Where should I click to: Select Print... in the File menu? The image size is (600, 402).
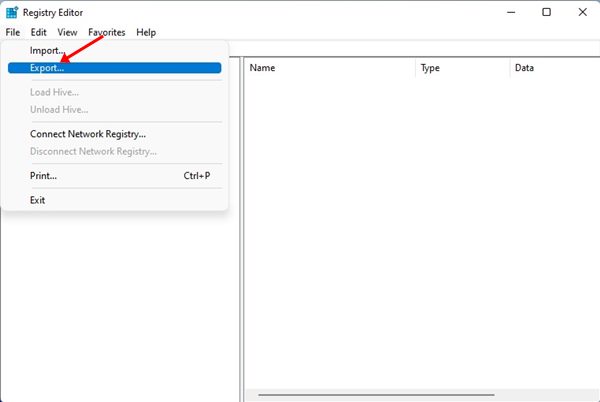point(114,176)
